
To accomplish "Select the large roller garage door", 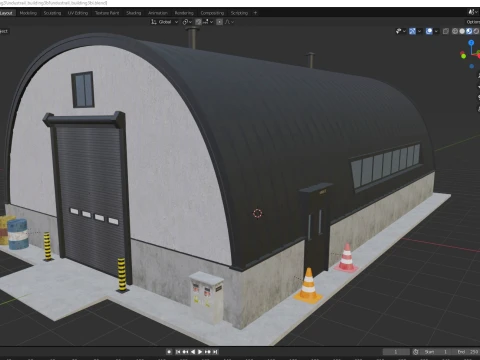I will pos(90,200).
